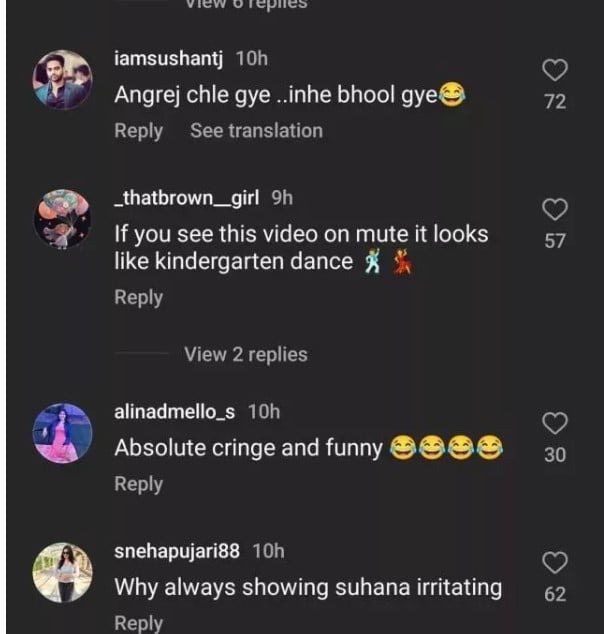Open _thatbrown__girl's profile avatar
This screenshot has height=634, width=604.
[62, 218]
